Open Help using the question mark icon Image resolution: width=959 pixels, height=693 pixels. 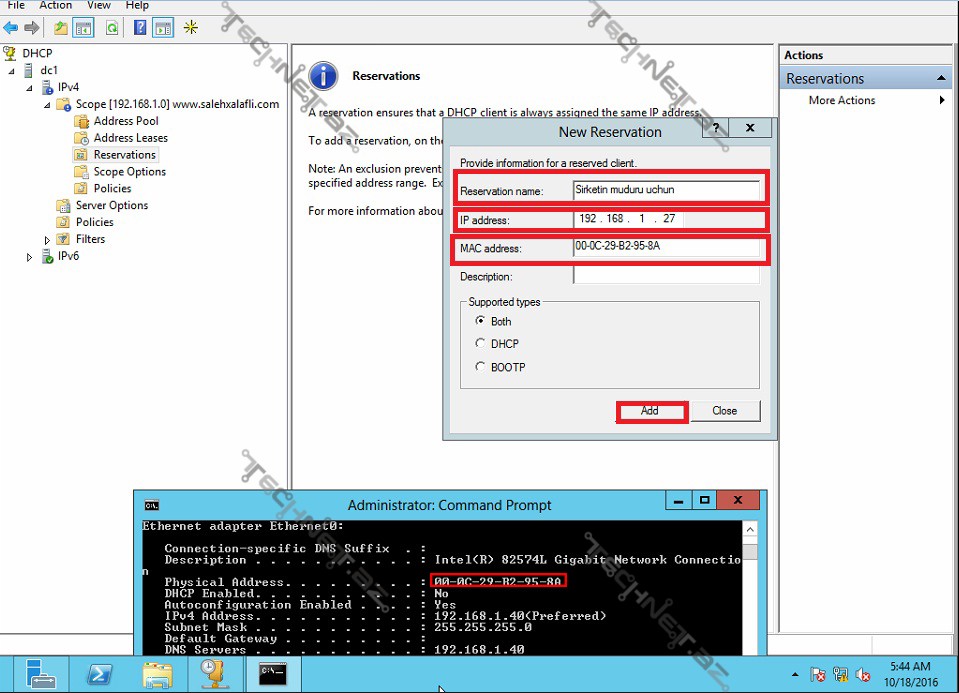click(x=139, y=28)
